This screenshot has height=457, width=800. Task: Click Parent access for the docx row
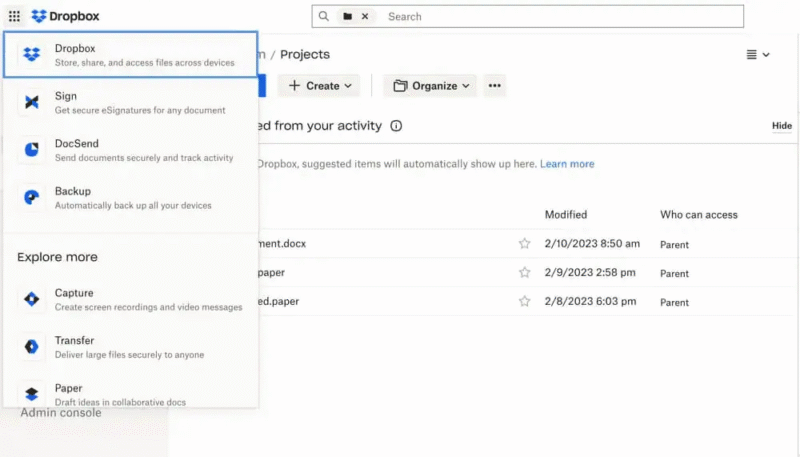click(674, 245)
